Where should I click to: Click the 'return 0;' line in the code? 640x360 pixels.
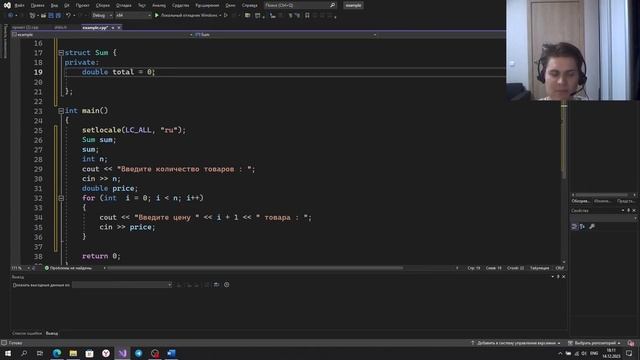101,256
